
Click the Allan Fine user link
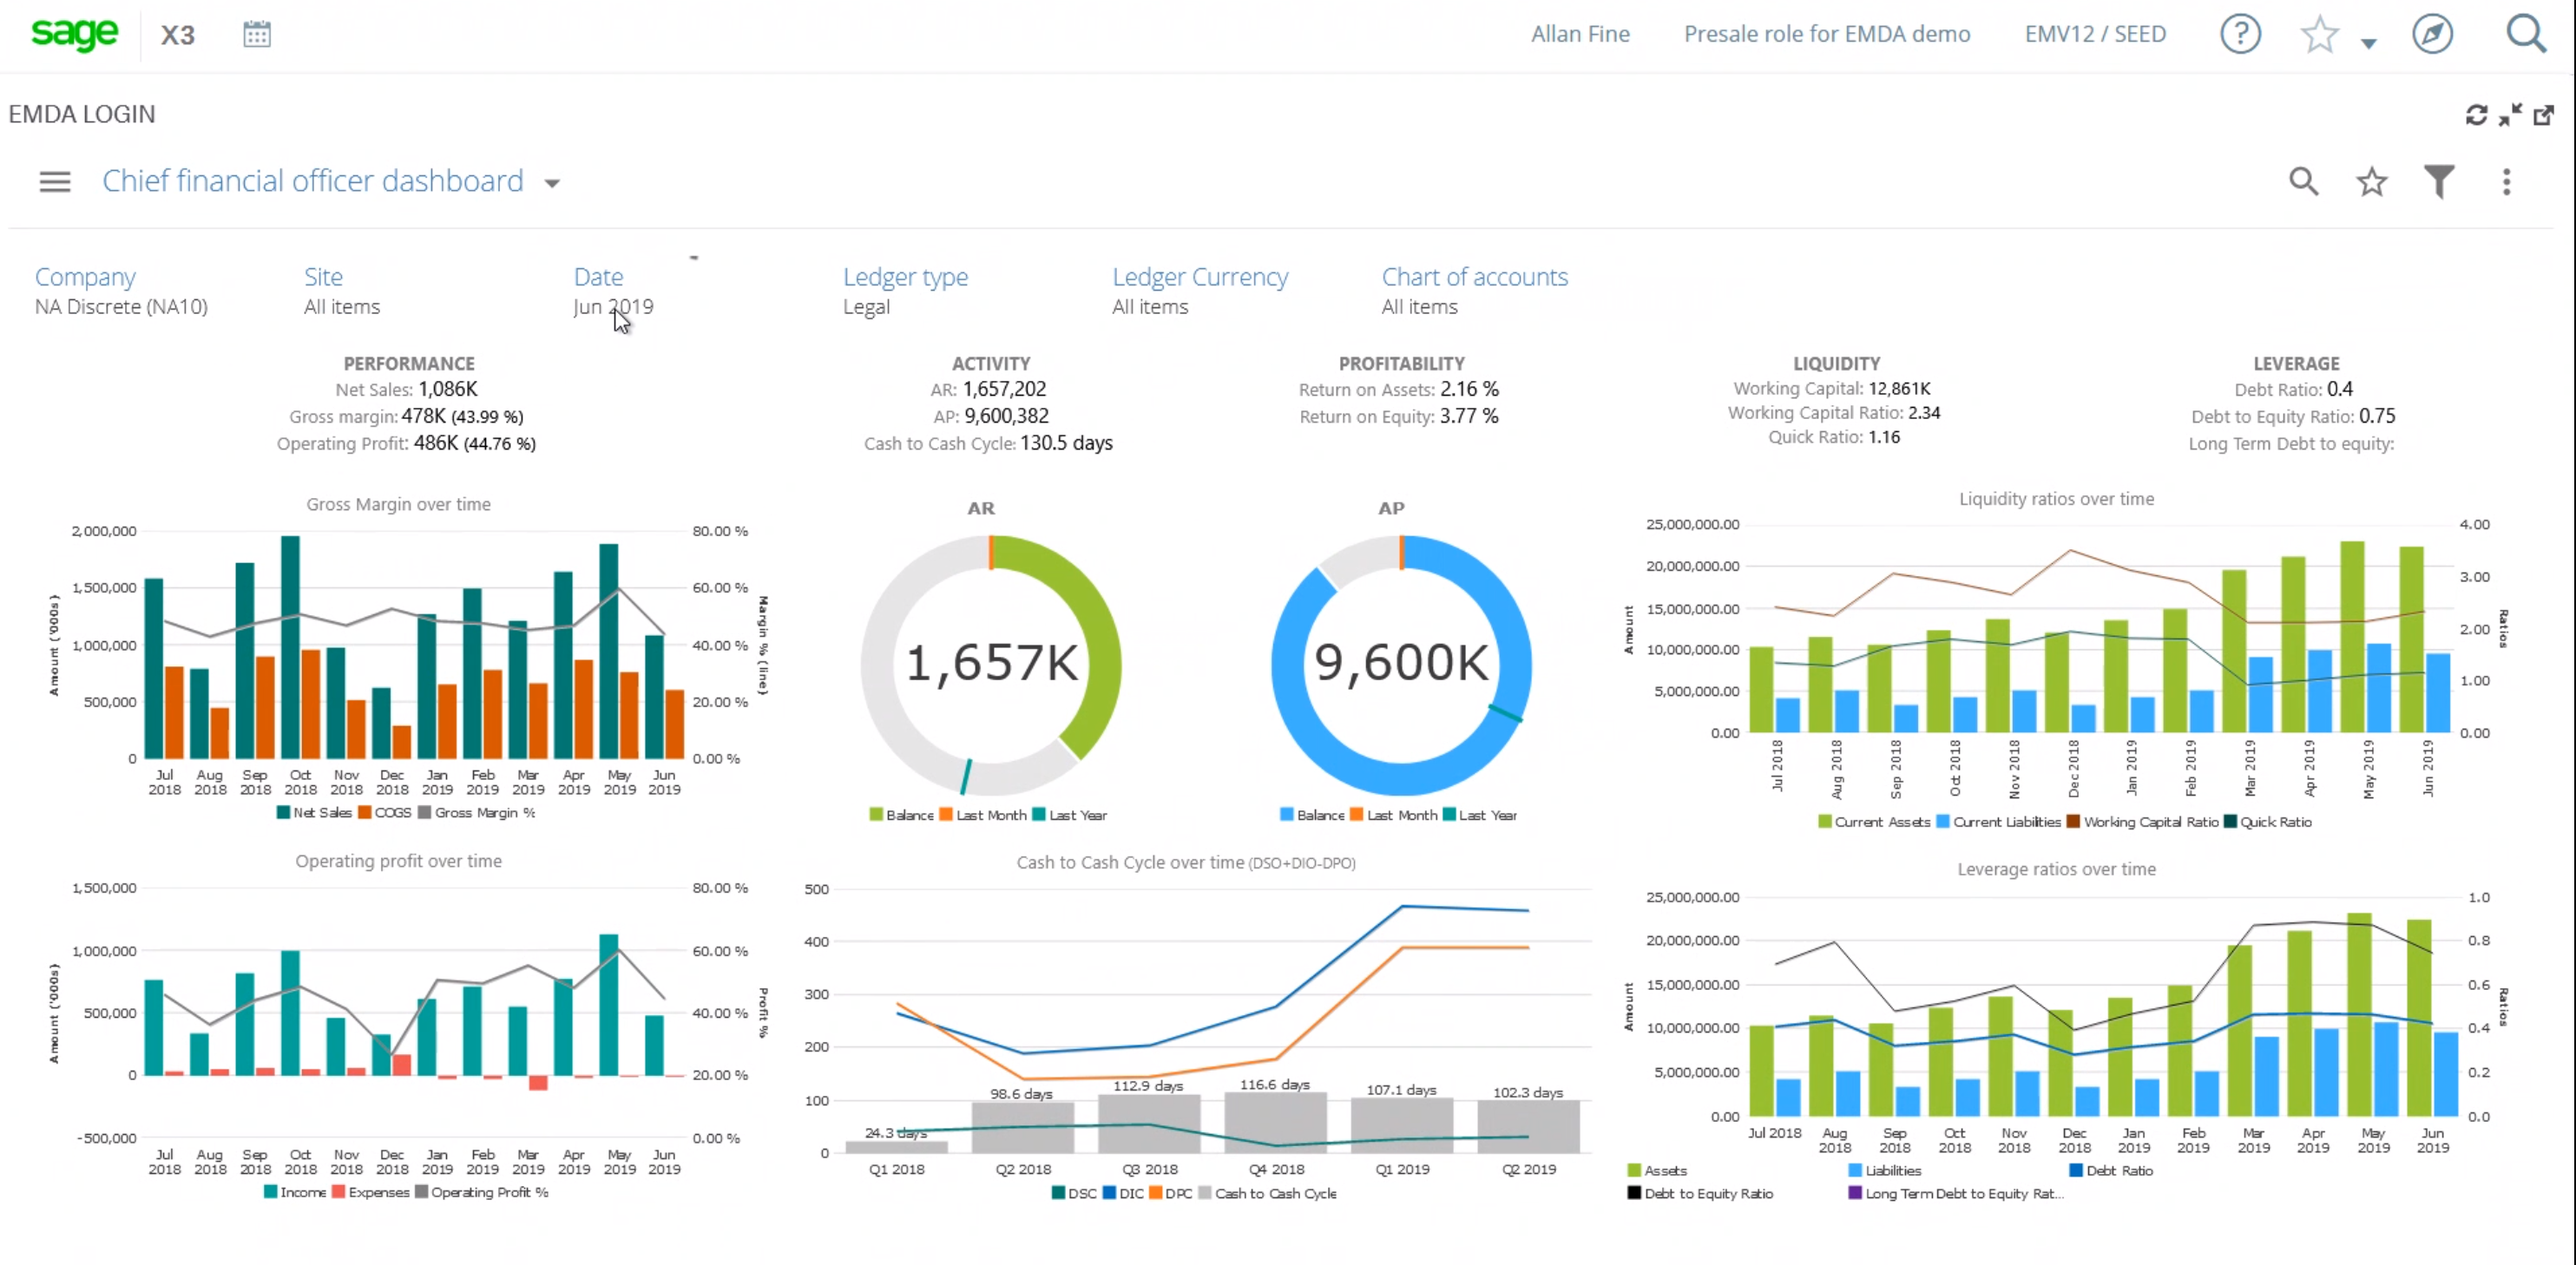coord(1580,33)
